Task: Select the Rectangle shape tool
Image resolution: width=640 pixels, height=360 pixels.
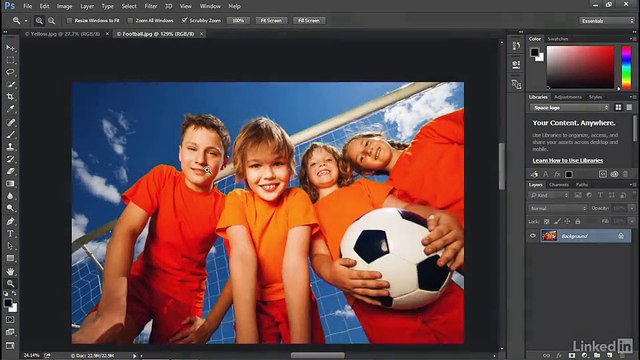Action: [10, 258]
